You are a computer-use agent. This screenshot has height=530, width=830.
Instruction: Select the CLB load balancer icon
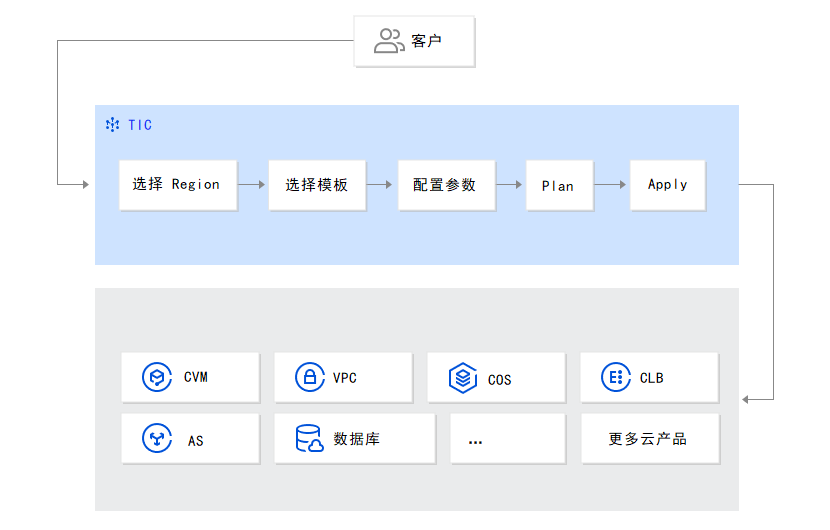pos(616,377)
